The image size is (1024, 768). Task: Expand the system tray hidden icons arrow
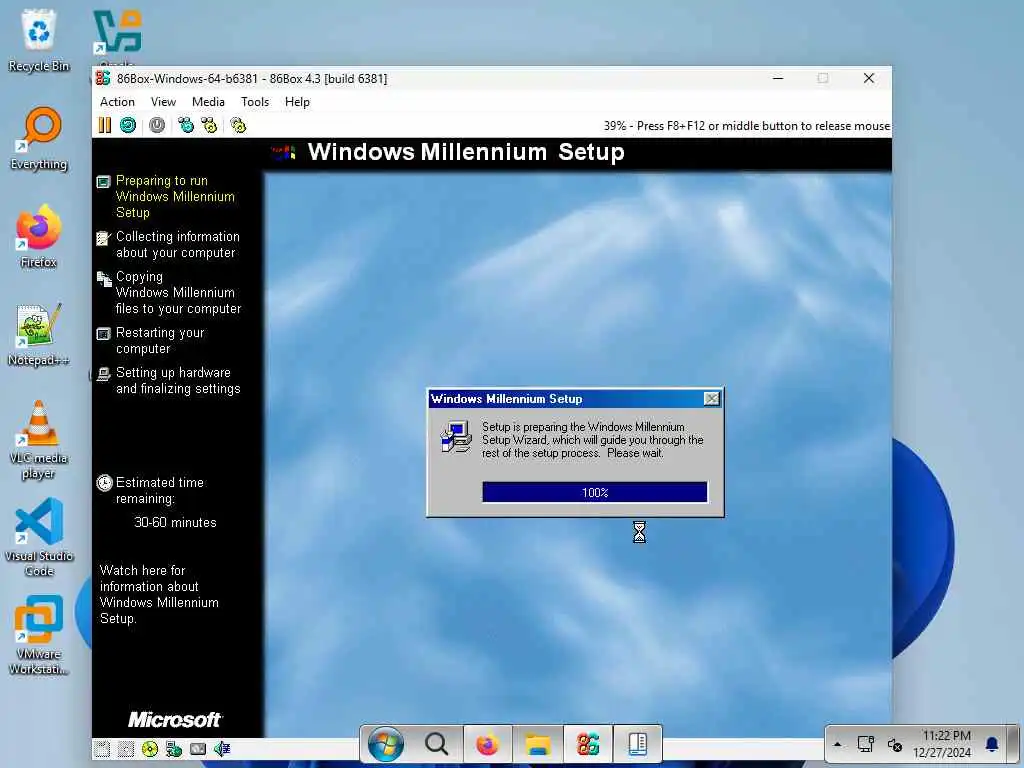tap(838, 744)
